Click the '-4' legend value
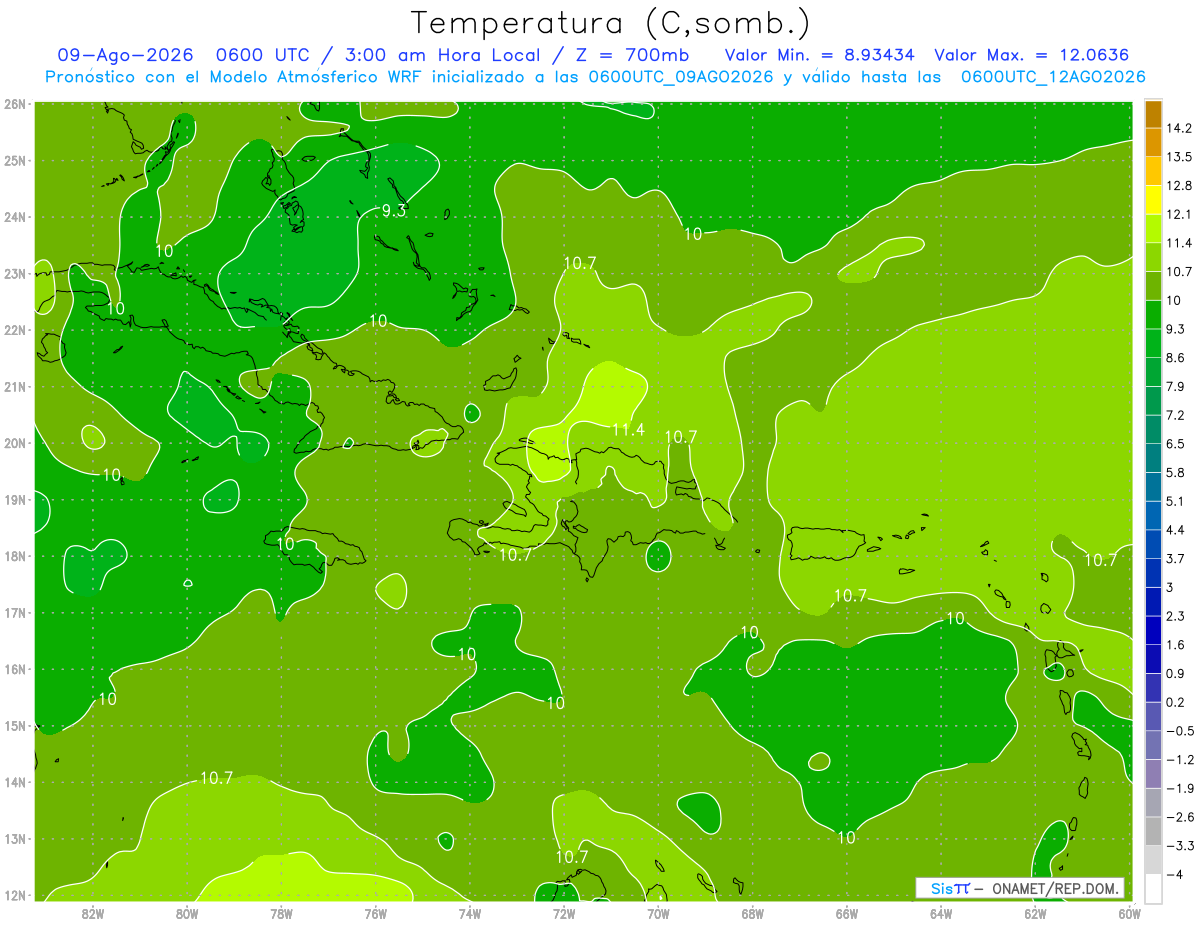This screenshot has height=927, width=1200. 1174,874
